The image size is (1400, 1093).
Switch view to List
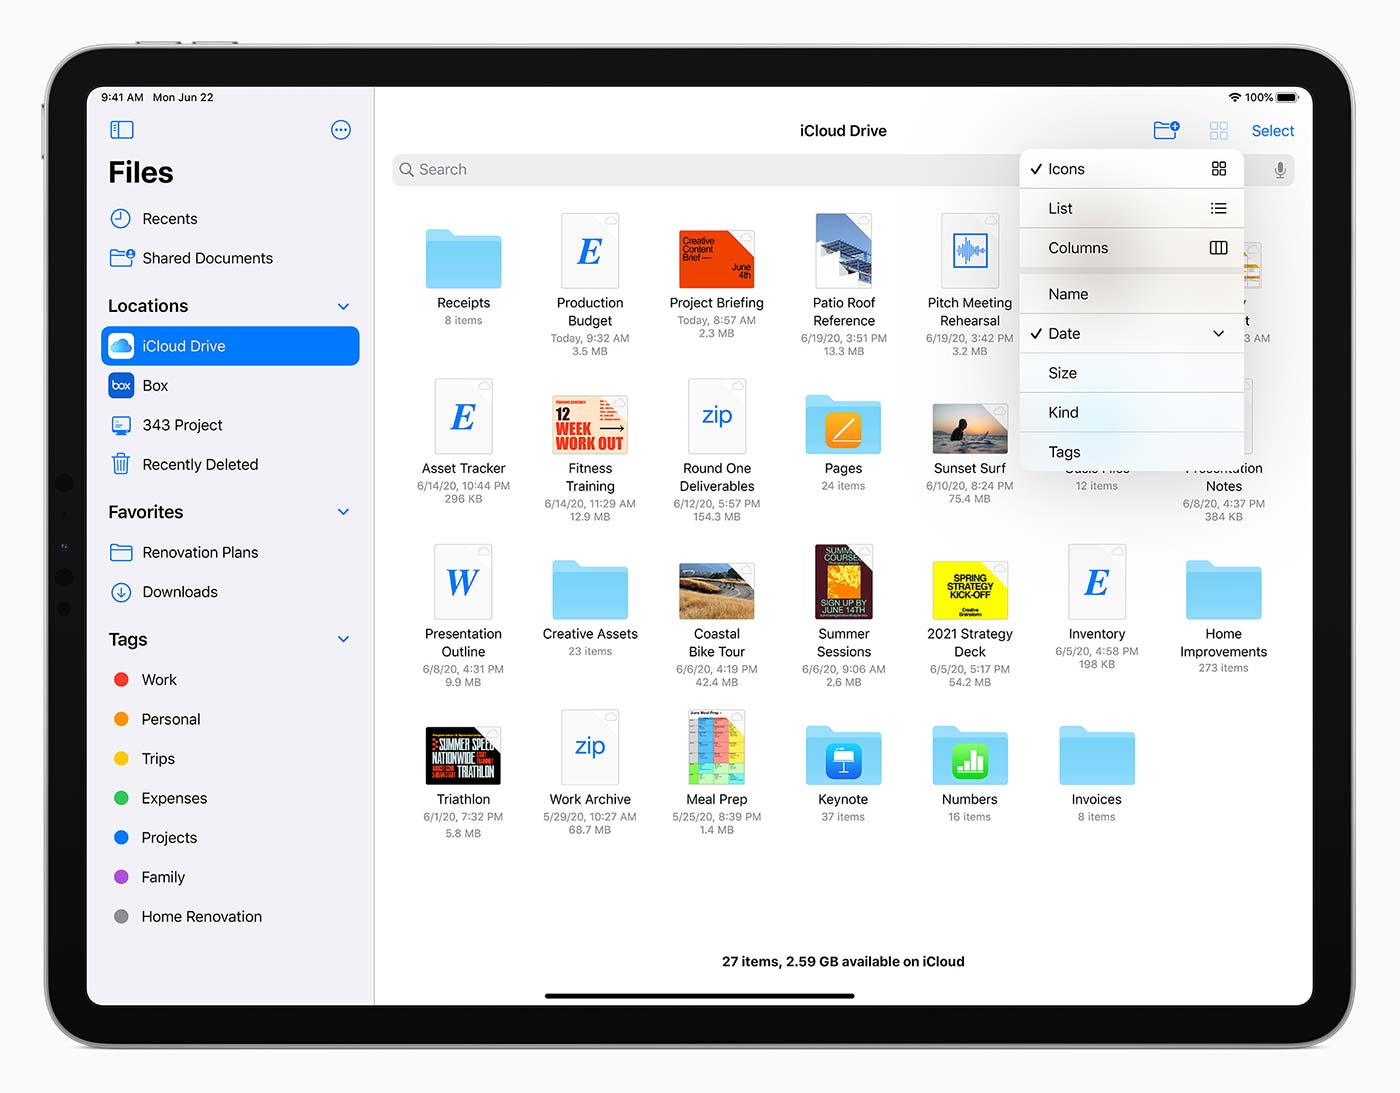coord(1060,208)
